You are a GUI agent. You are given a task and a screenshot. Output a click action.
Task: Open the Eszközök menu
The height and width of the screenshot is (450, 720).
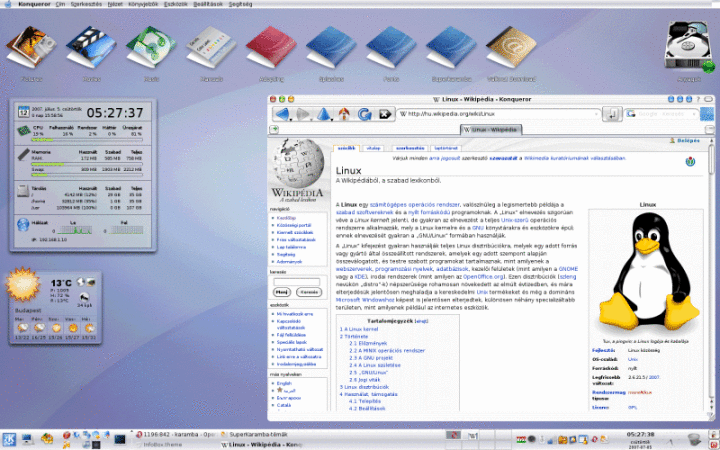tap(176, 4)
